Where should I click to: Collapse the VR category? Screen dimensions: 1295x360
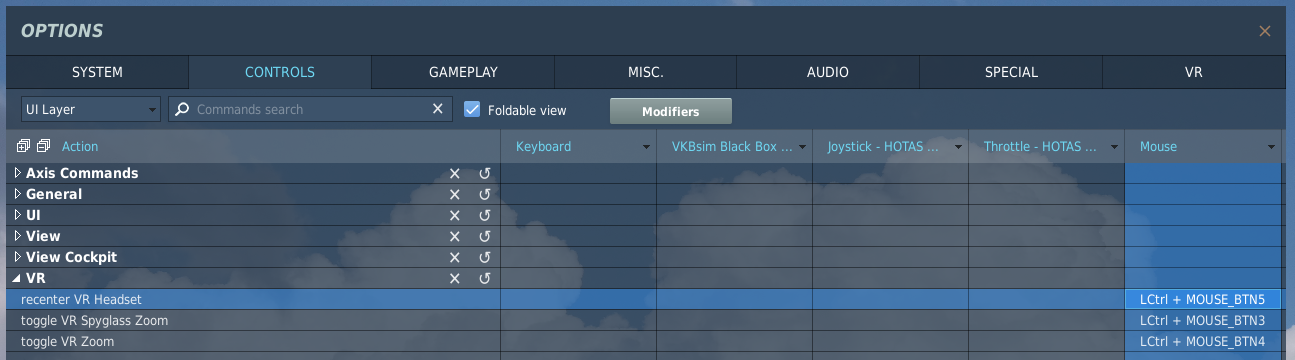pos(17,278)
